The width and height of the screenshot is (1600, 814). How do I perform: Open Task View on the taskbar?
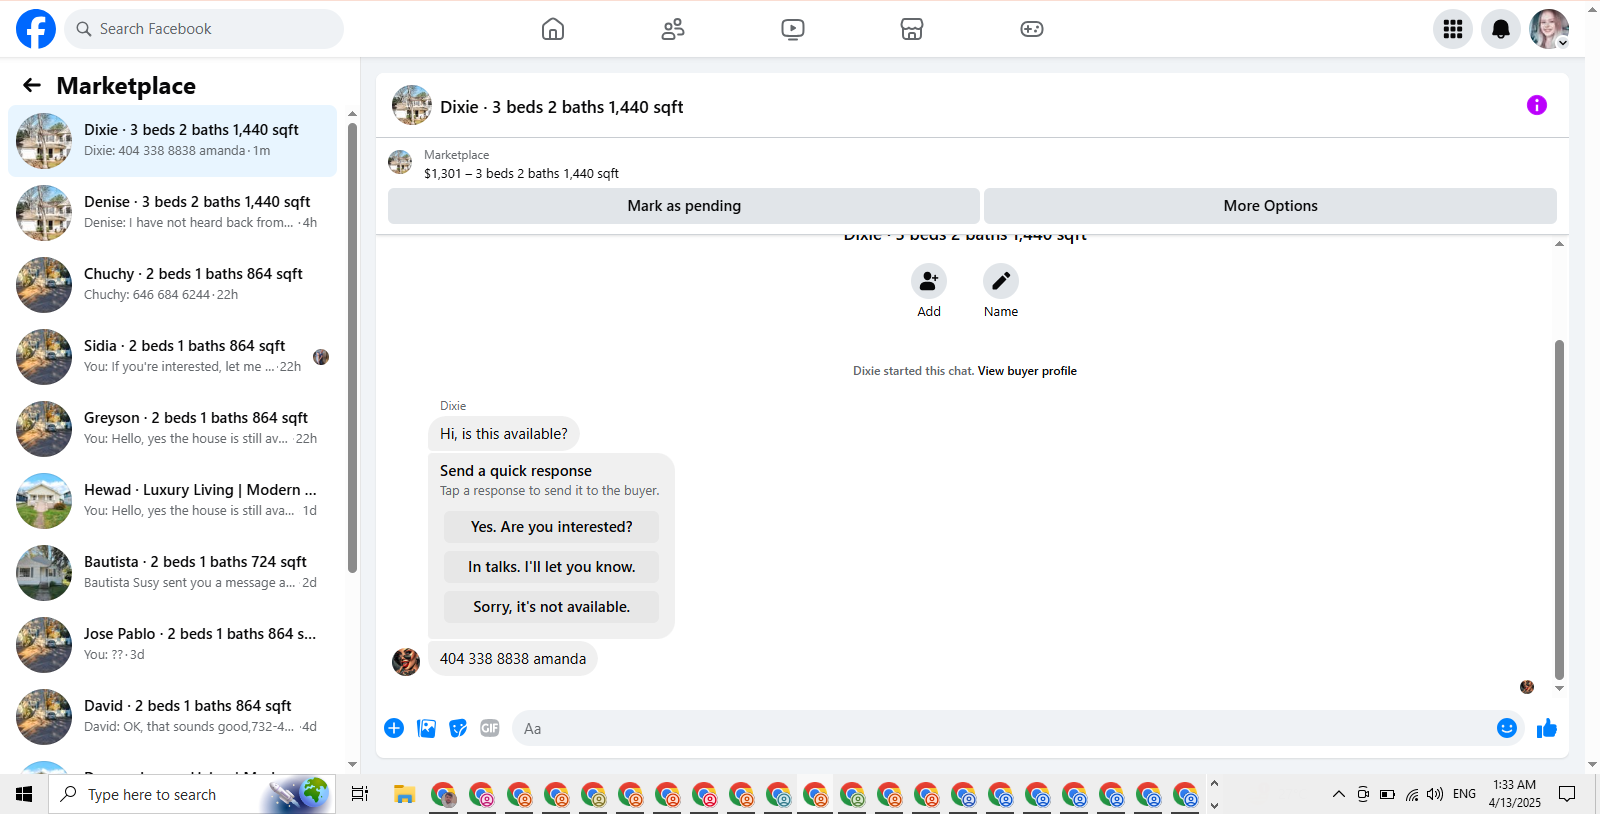360,794
